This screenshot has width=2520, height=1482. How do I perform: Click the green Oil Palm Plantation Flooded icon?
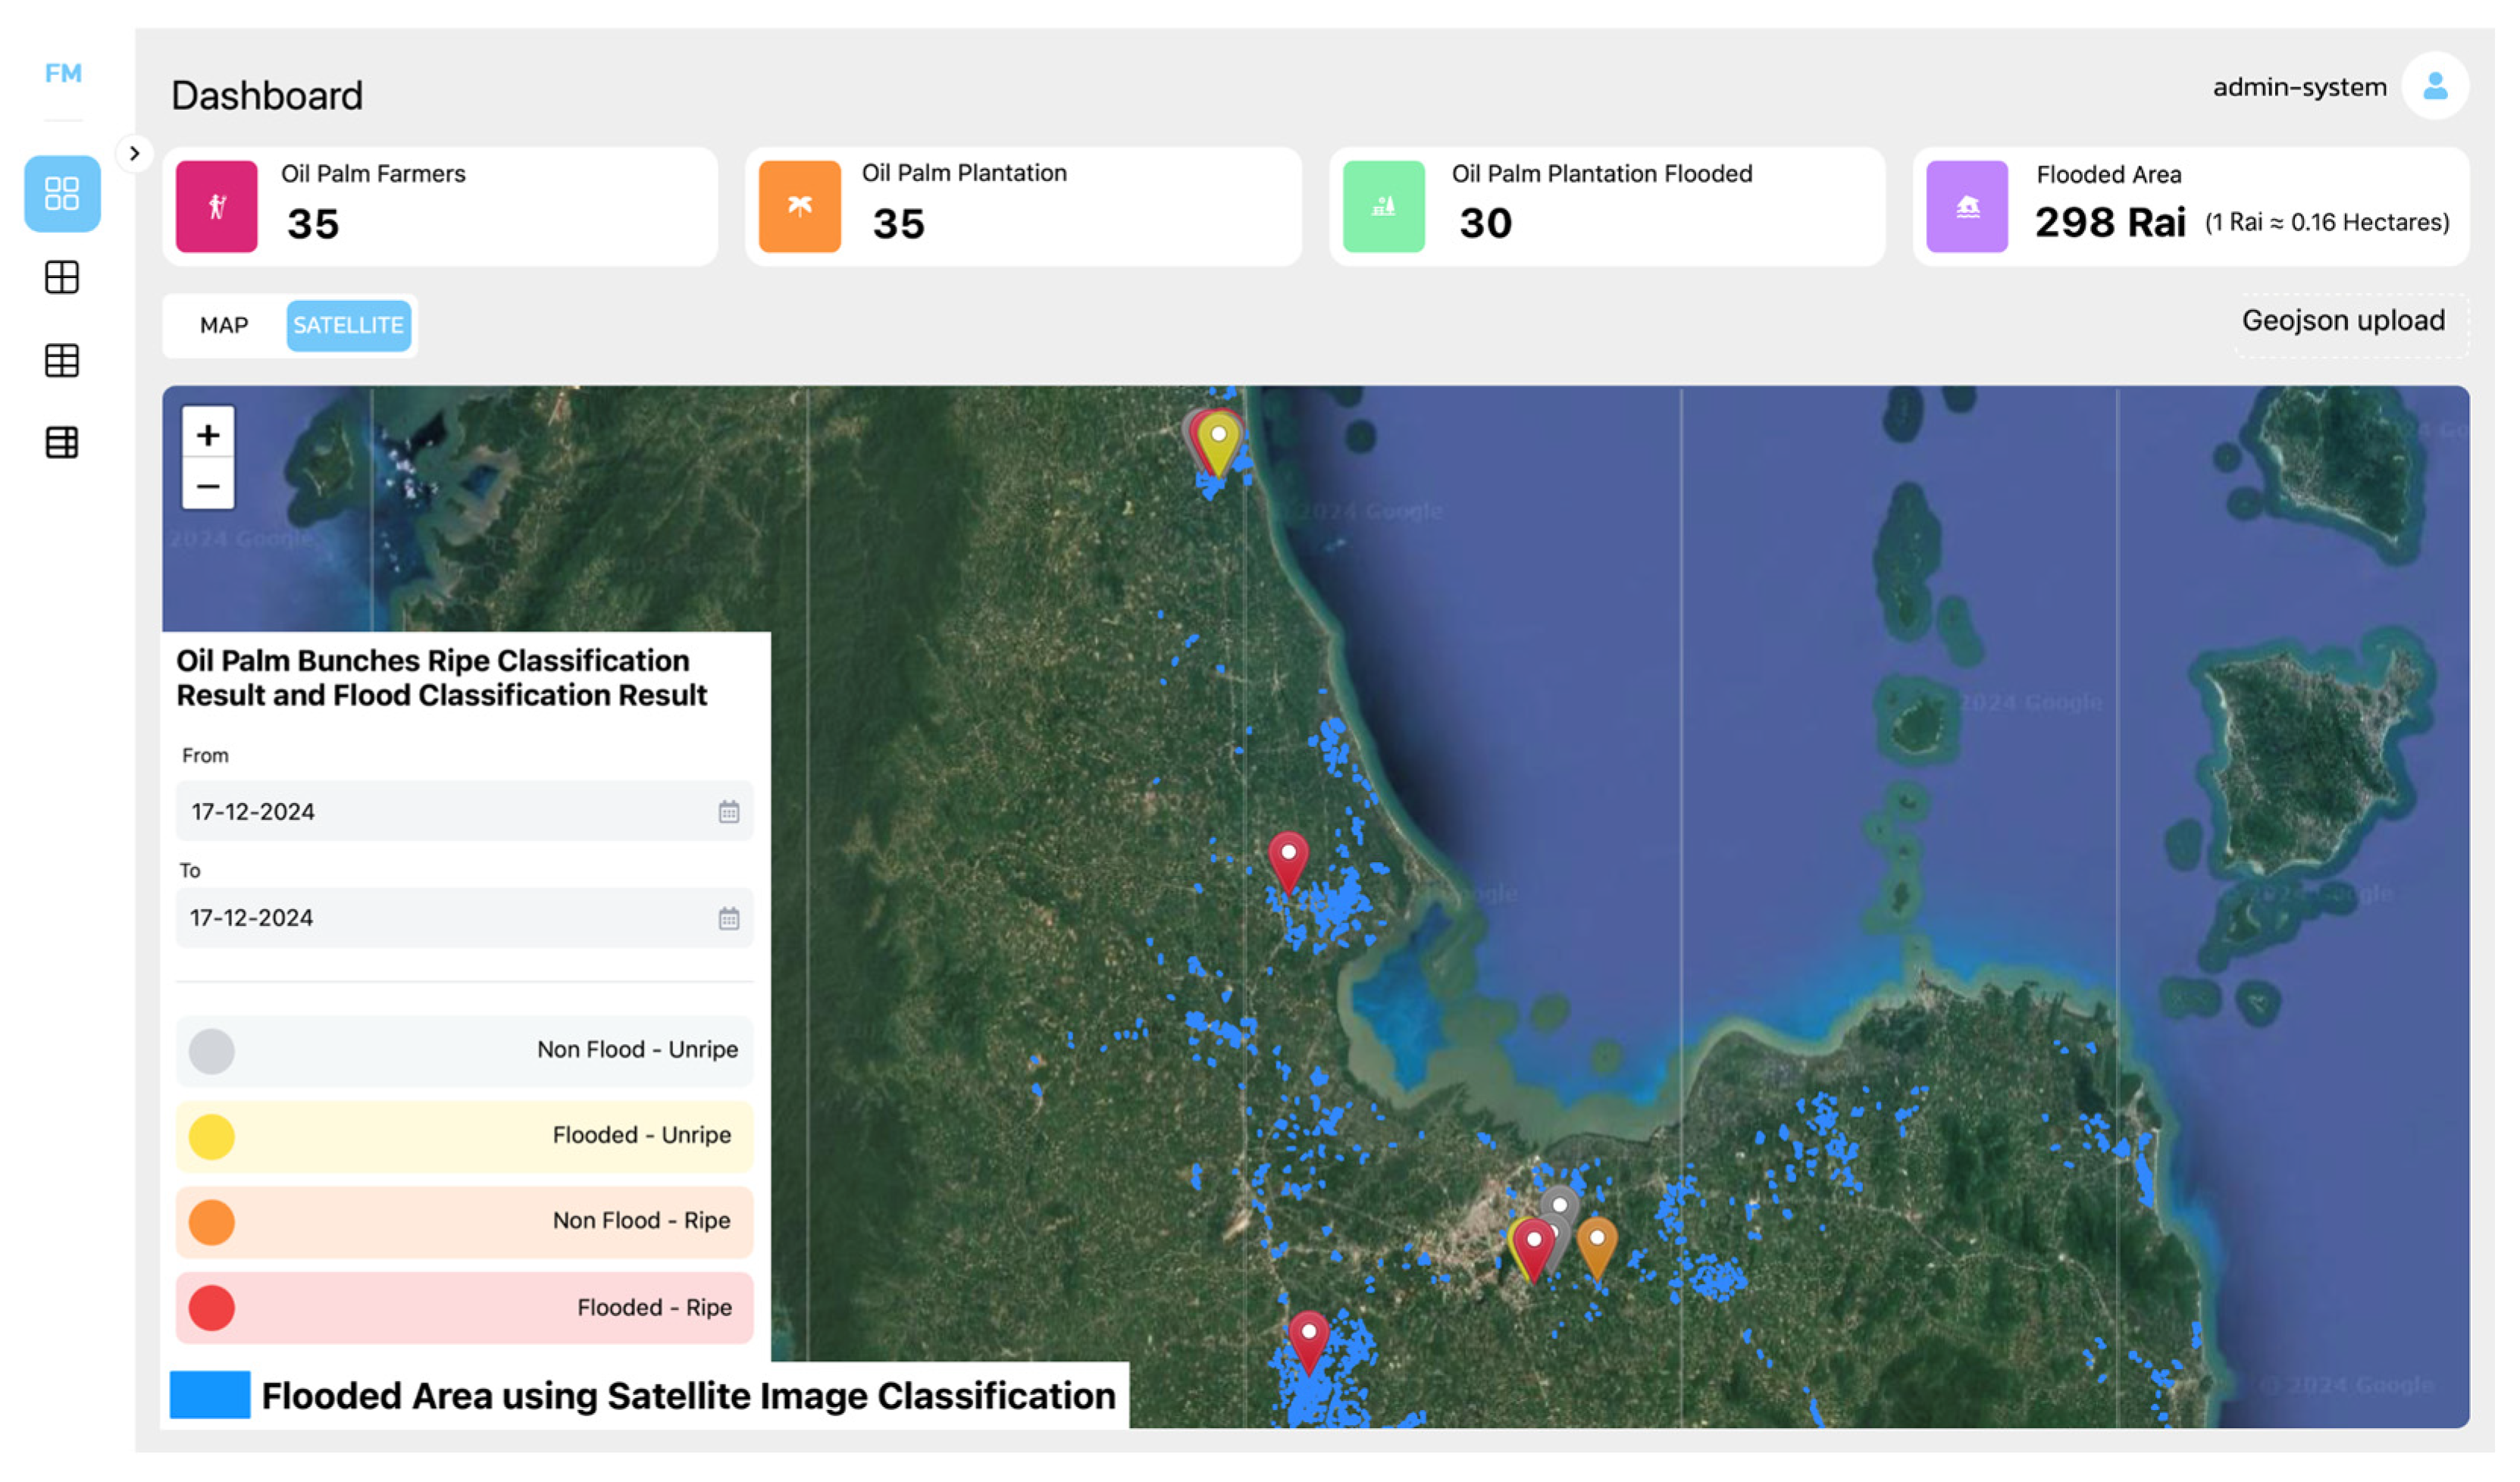[1383, 207]
